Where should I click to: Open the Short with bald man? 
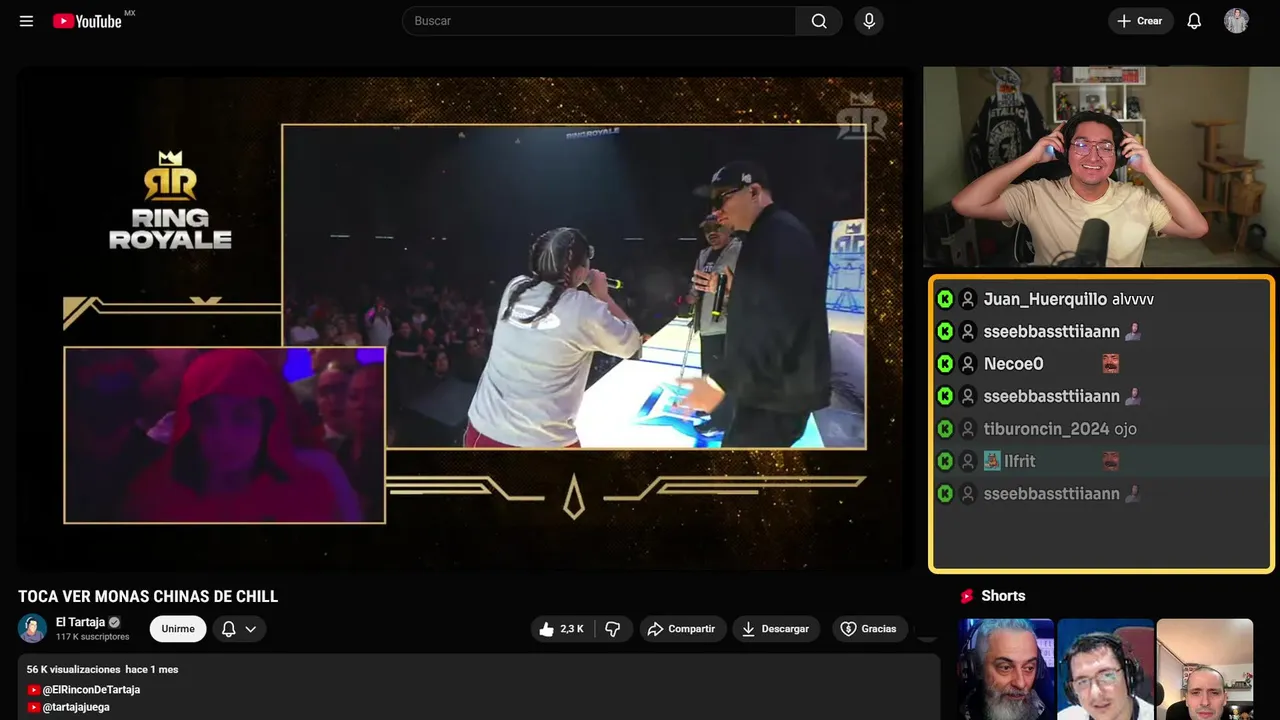click(x=1204, y=669)
